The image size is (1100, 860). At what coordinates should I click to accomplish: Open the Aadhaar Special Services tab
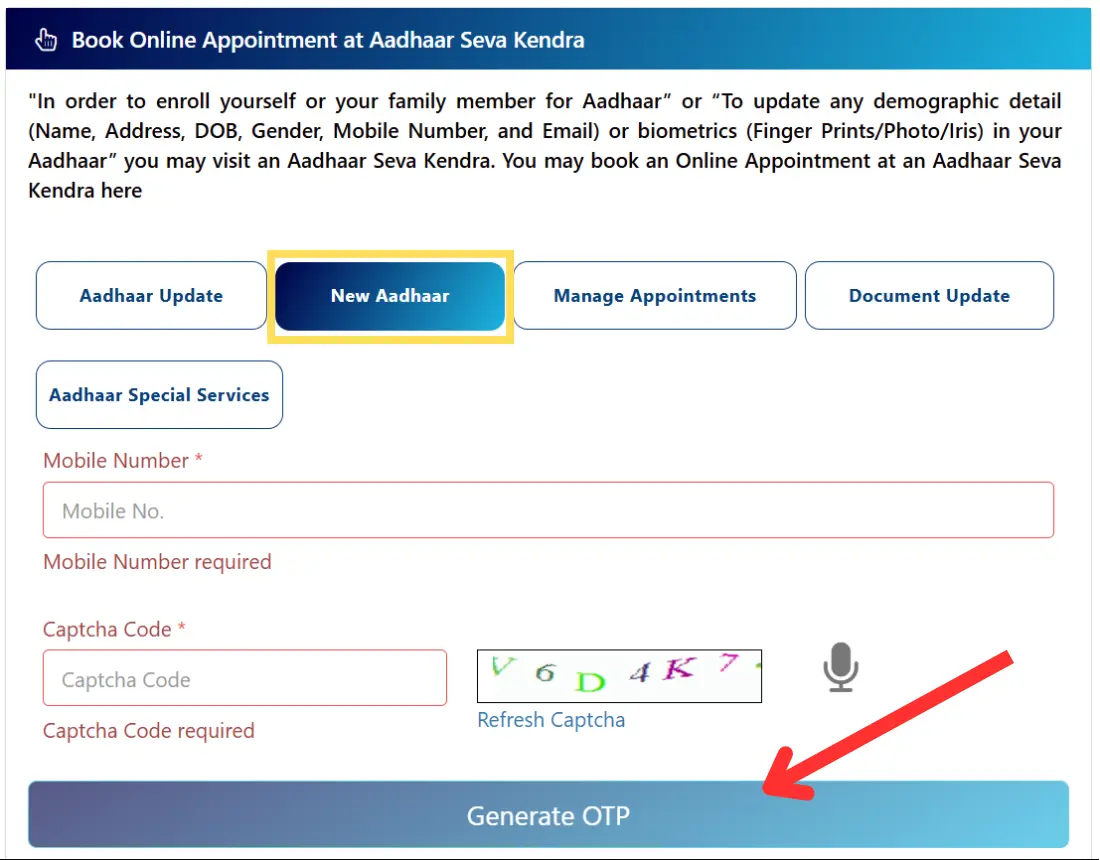(x=159, y=394)
